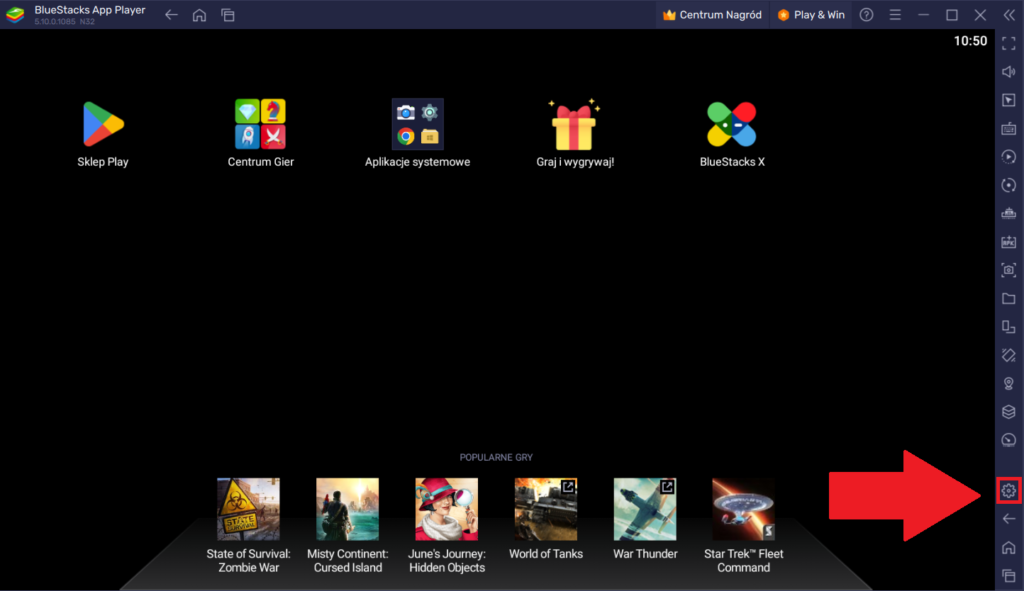Toggle fullscreen mode from the sidebar
Screen dimensions: 1024x591
click(1009, 43)
